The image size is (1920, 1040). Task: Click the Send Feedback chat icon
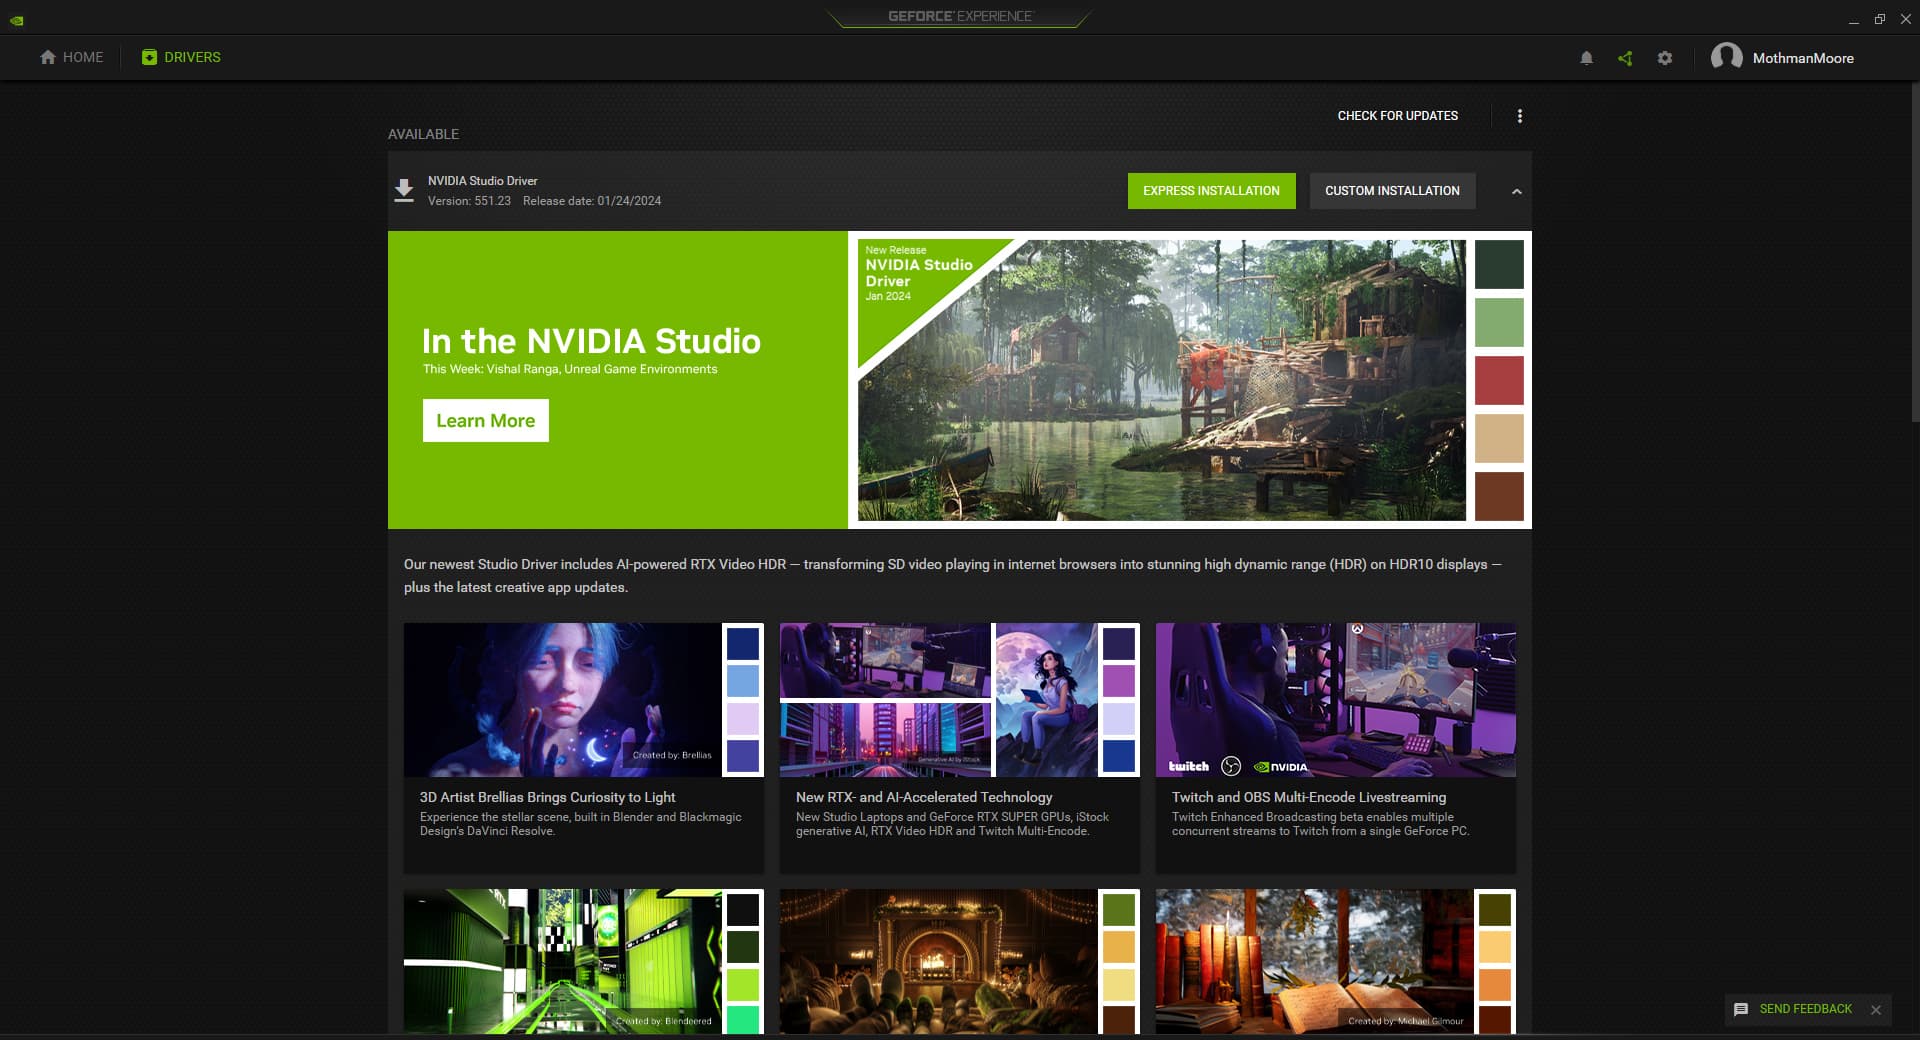tap(1741, 1009)
